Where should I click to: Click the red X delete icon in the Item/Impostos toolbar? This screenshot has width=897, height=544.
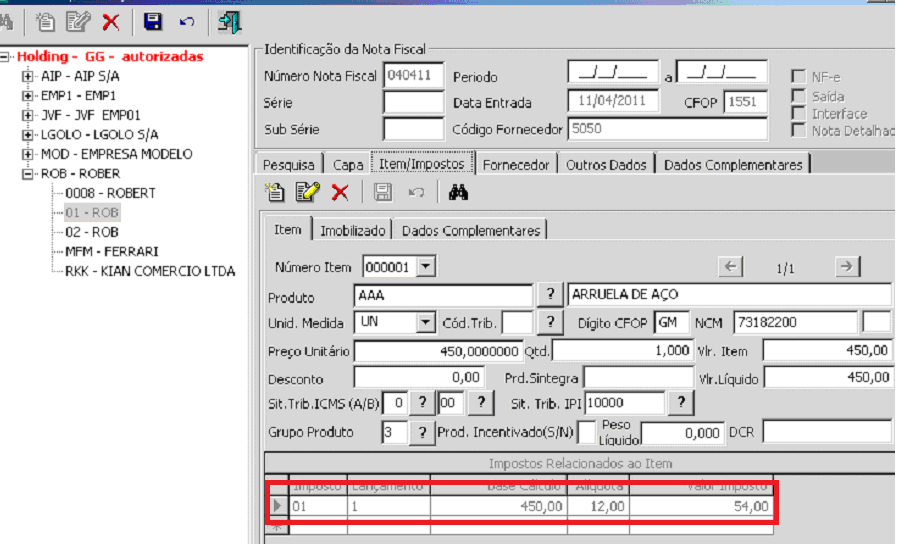[340, 193]
